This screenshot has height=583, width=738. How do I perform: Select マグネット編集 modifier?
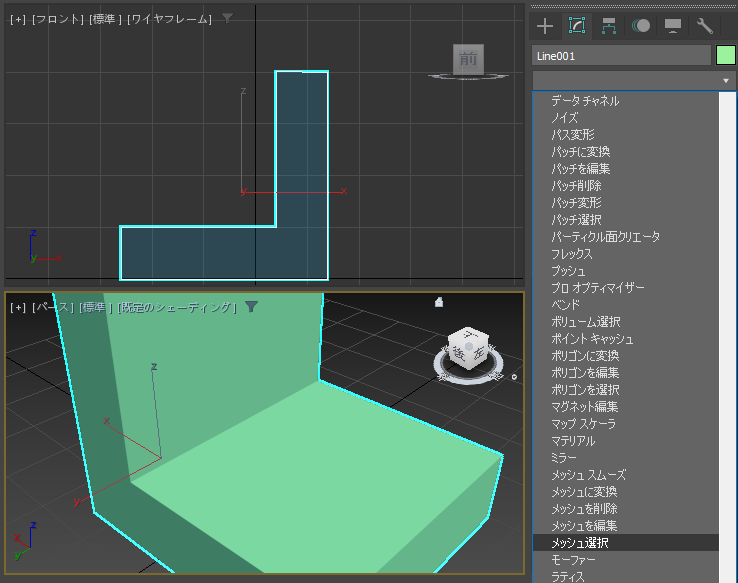point(626,406)
